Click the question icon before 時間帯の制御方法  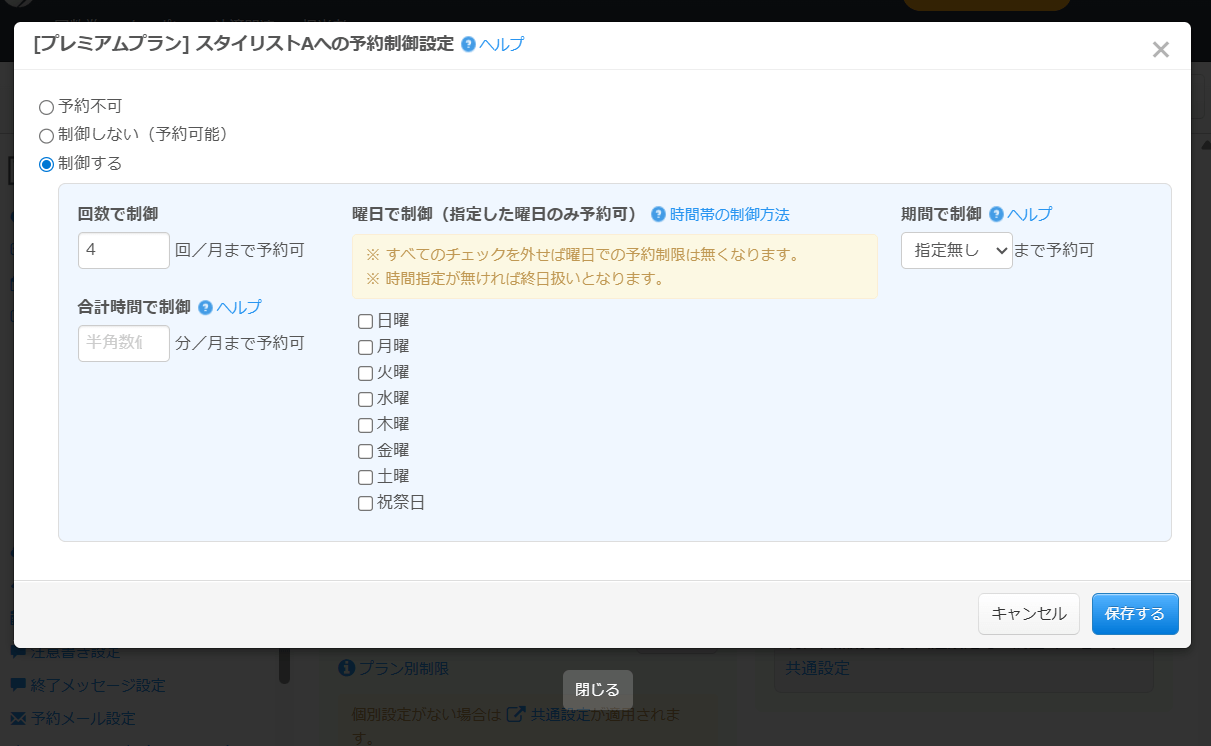point(658,214)
